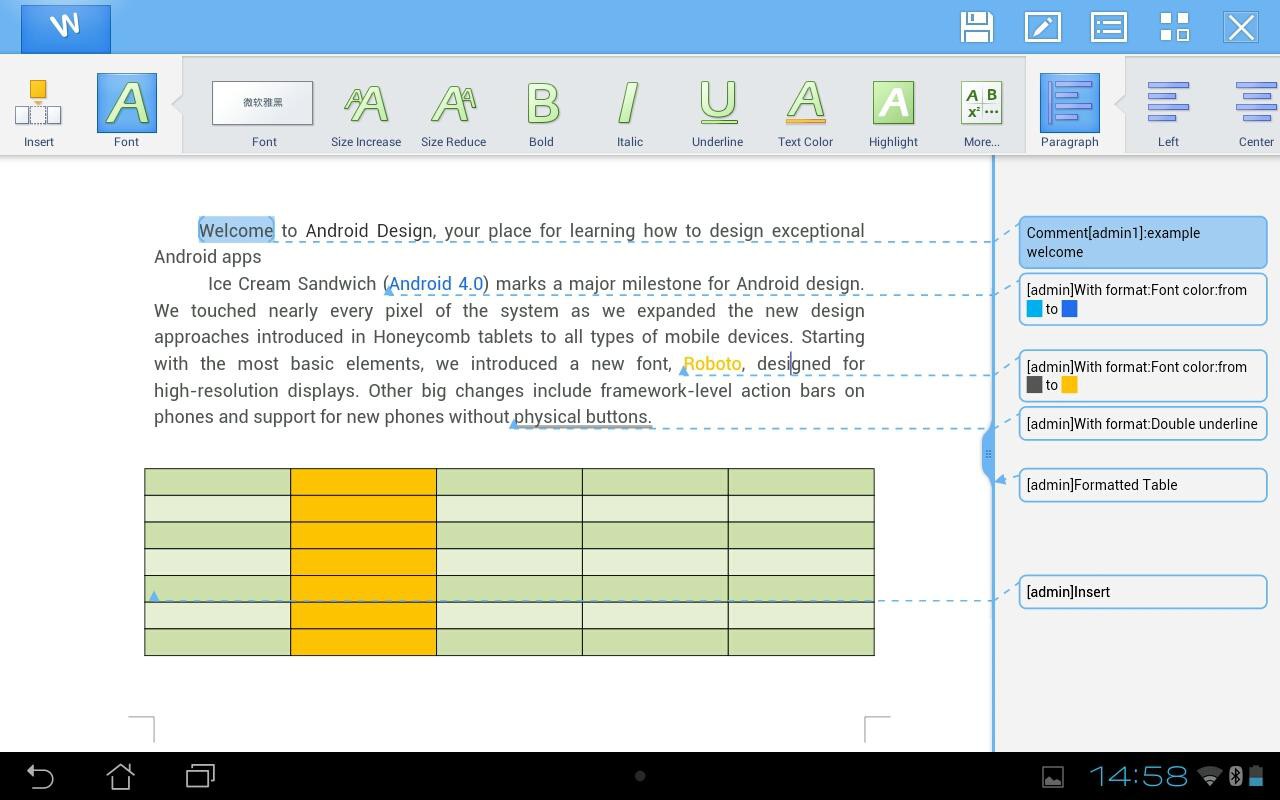Open the font name dropdown box
Image resolution: width=1280 pixels, height=800 pixels.
[262, 102]
